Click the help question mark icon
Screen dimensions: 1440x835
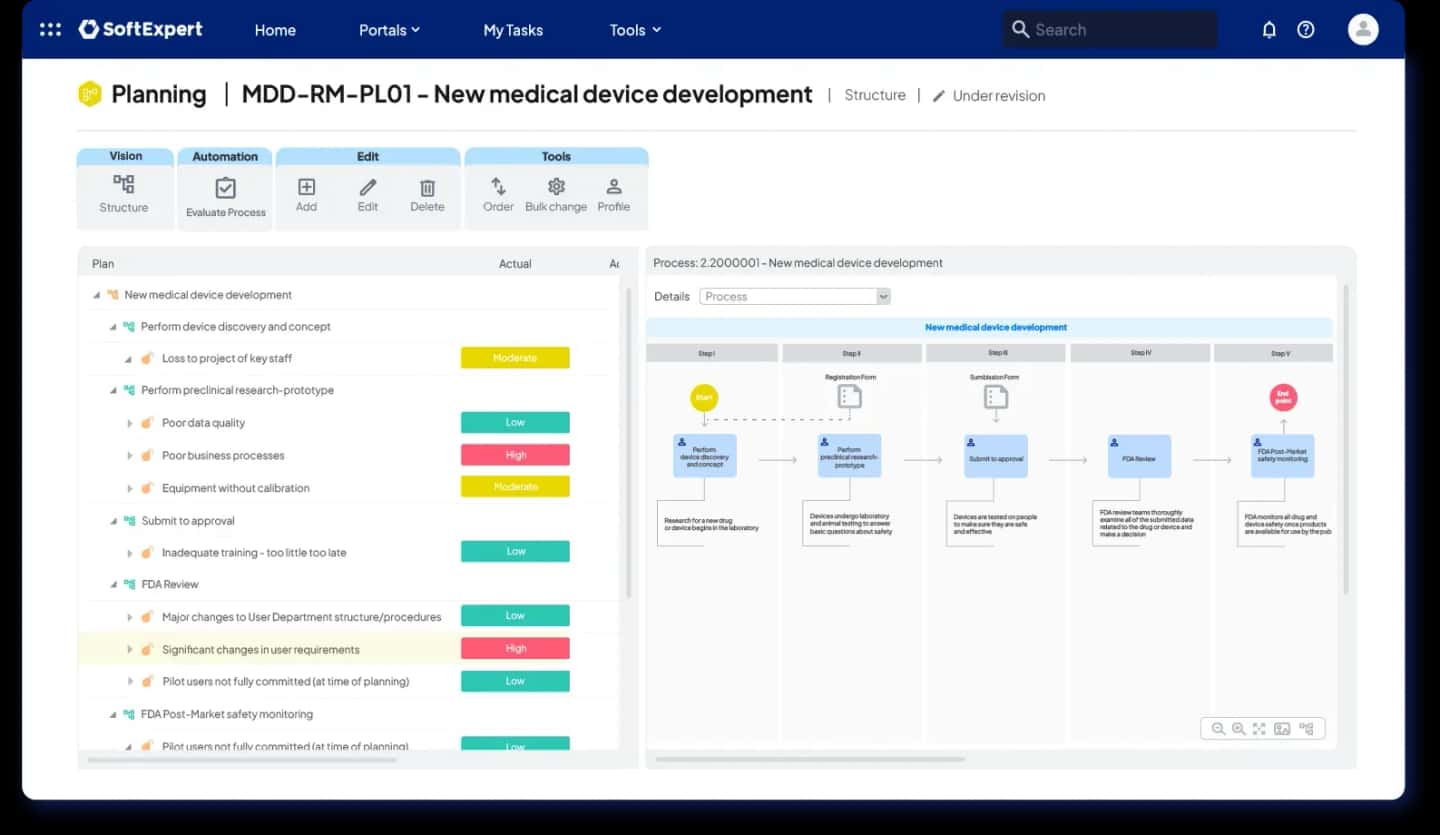click(1306, 30)
